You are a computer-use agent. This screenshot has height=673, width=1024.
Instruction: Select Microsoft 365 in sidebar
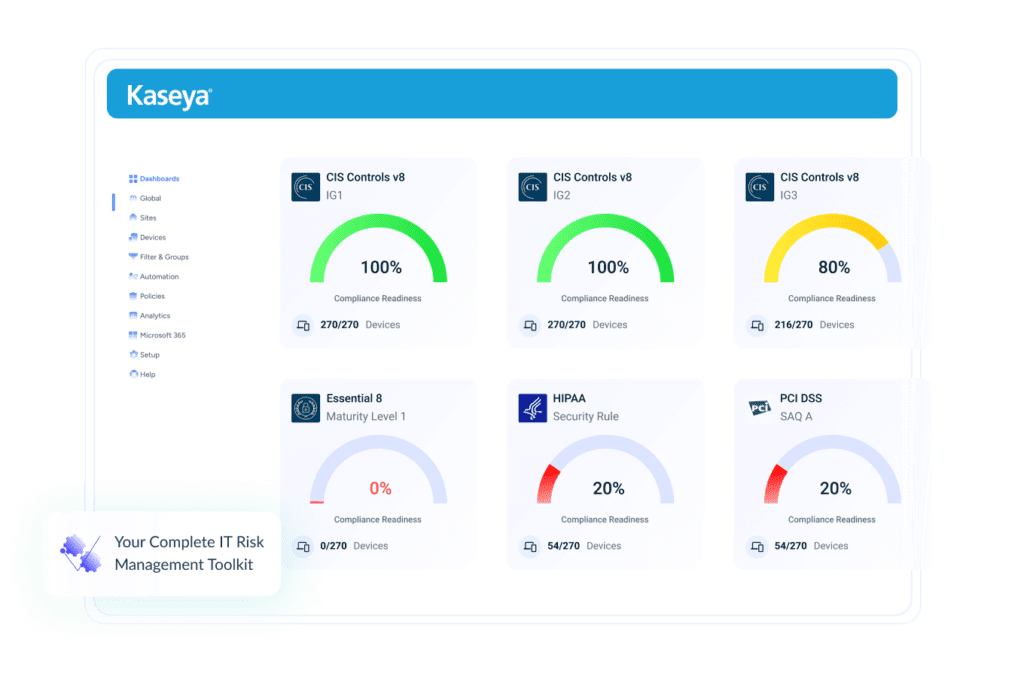click(162, 335)
